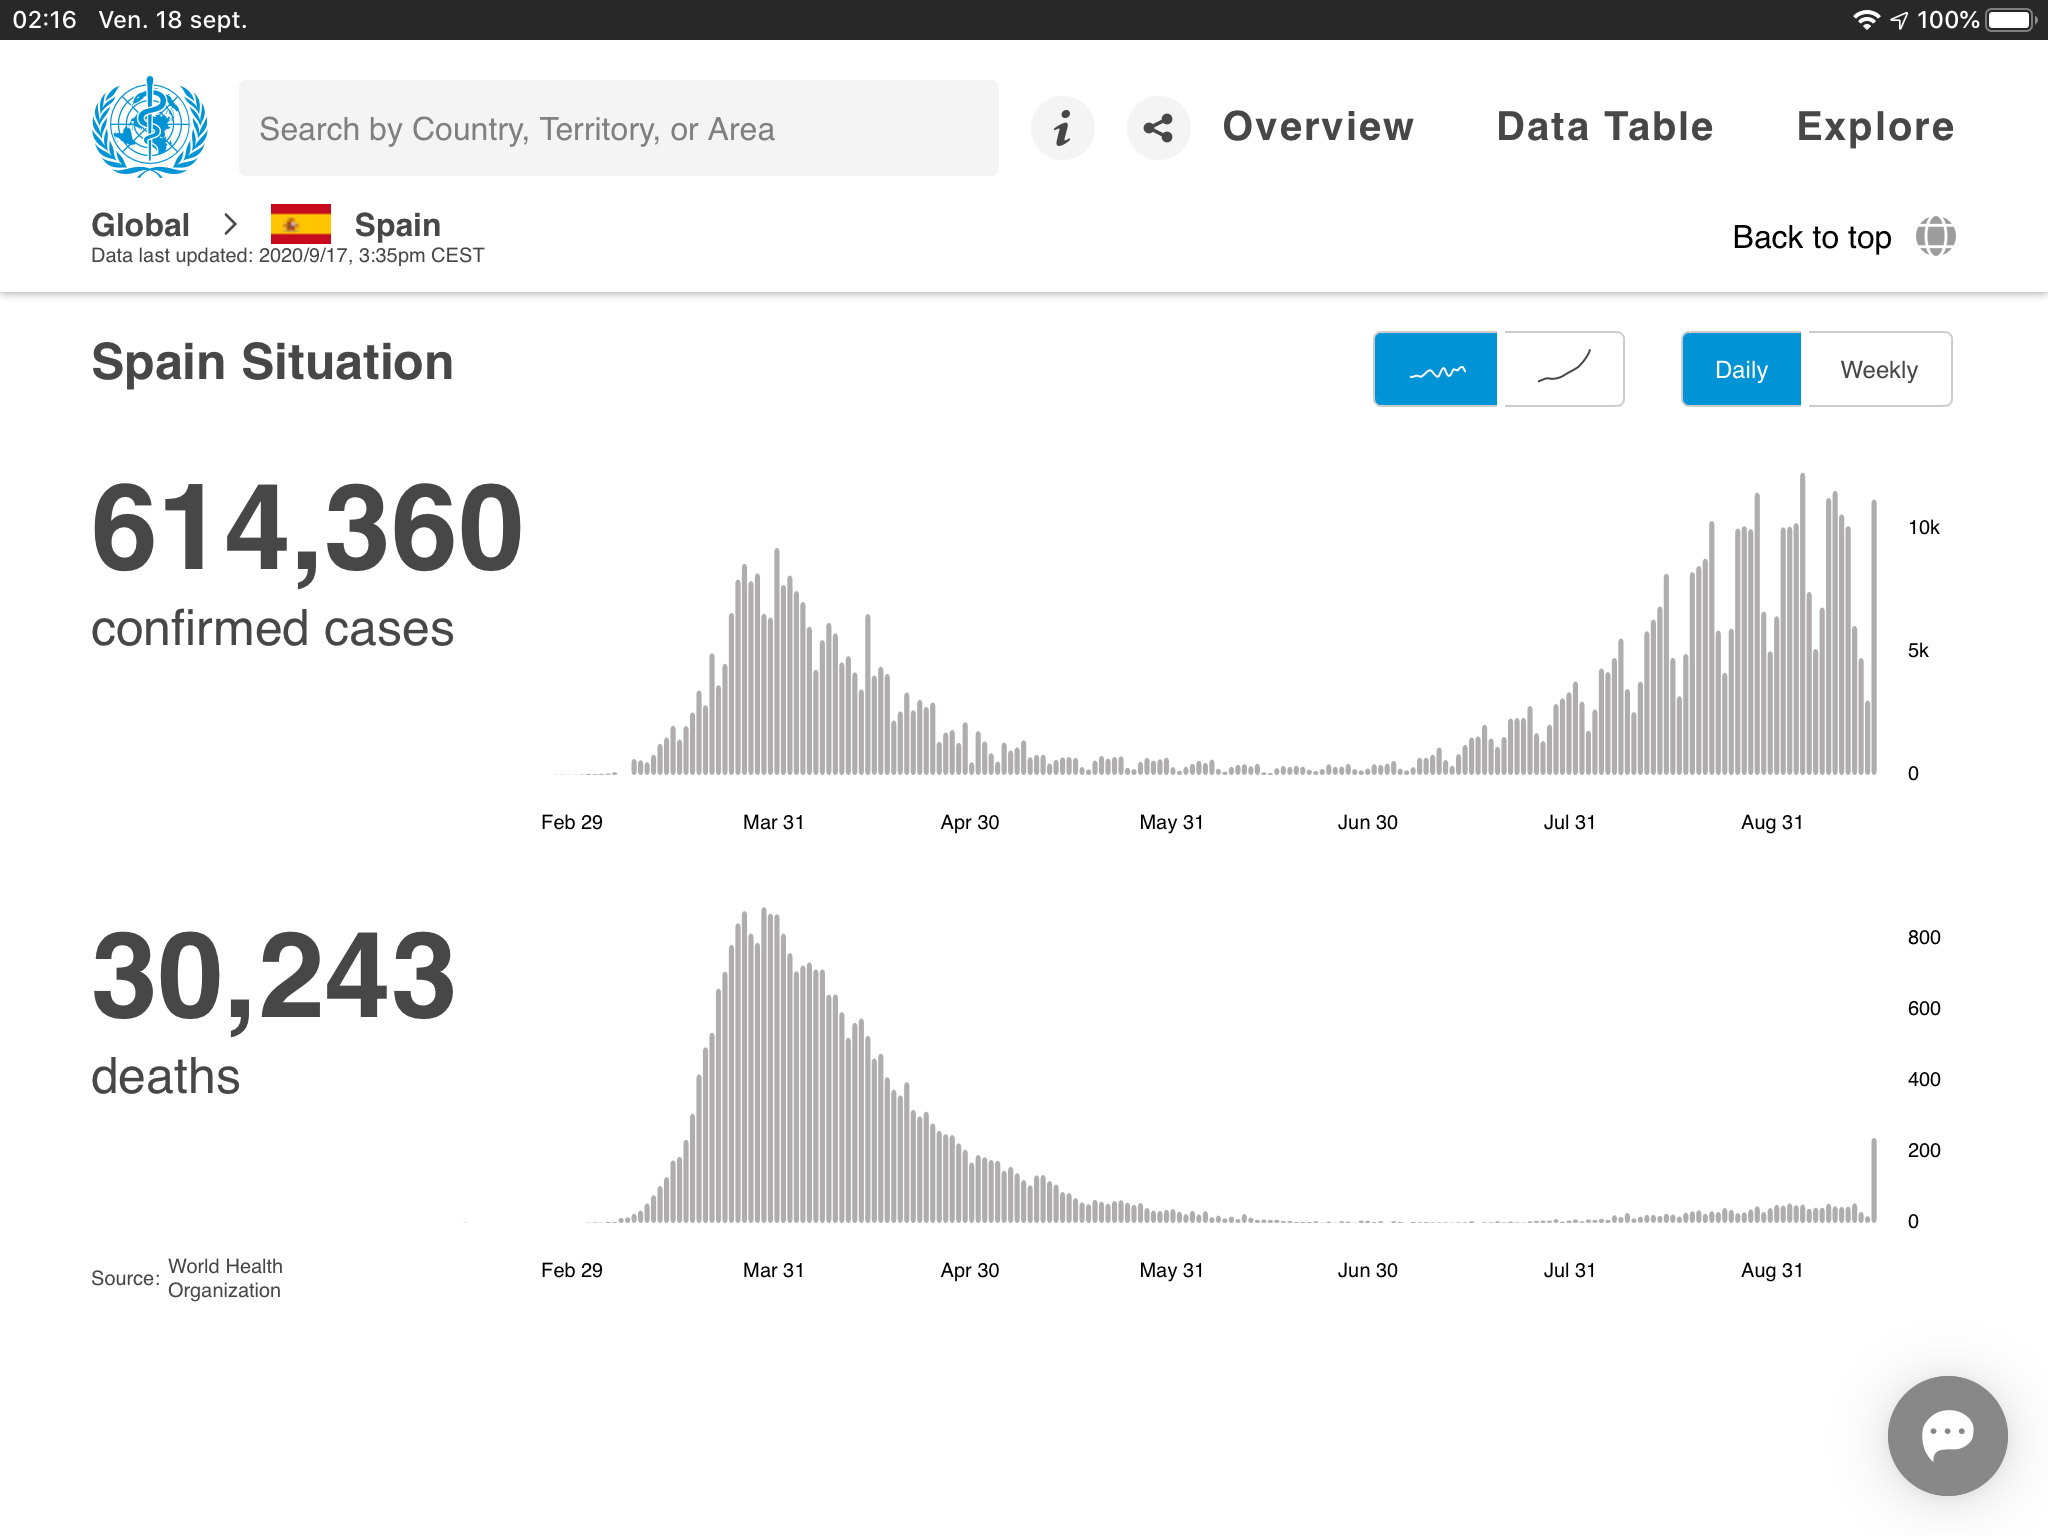Select the daily-change wavy line chart toggle
The width and height of the screenshot is (2048, 1536).
point(1436,369)
